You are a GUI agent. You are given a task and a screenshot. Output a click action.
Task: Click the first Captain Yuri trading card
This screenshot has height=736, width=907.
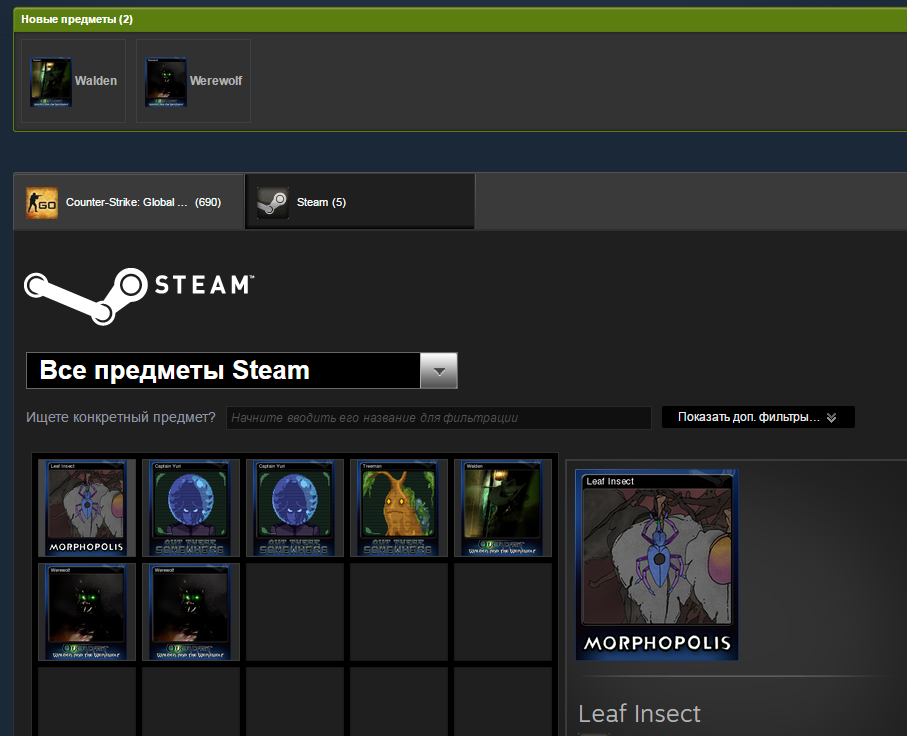[190, 508]
